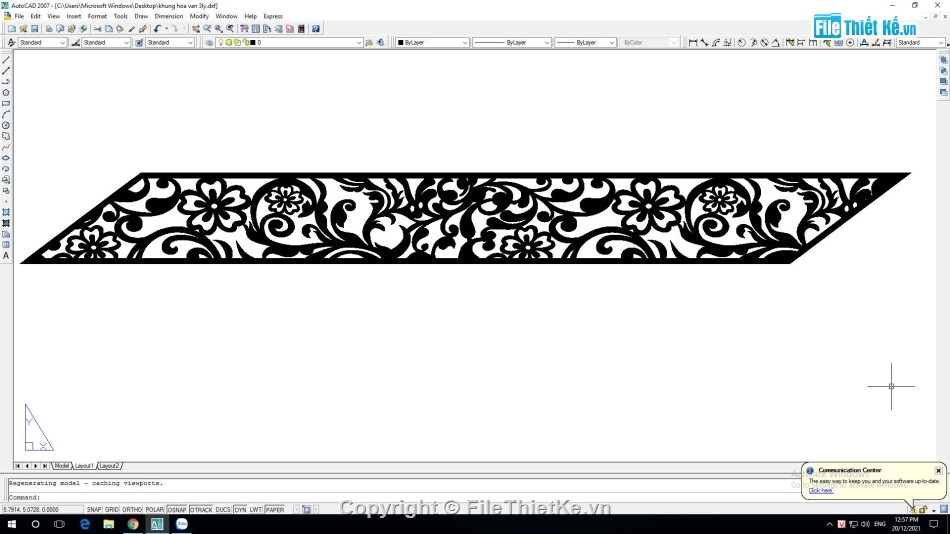Select the Line tool in the Draw toolbar
The image size is (950, 534).
(6, 60)
